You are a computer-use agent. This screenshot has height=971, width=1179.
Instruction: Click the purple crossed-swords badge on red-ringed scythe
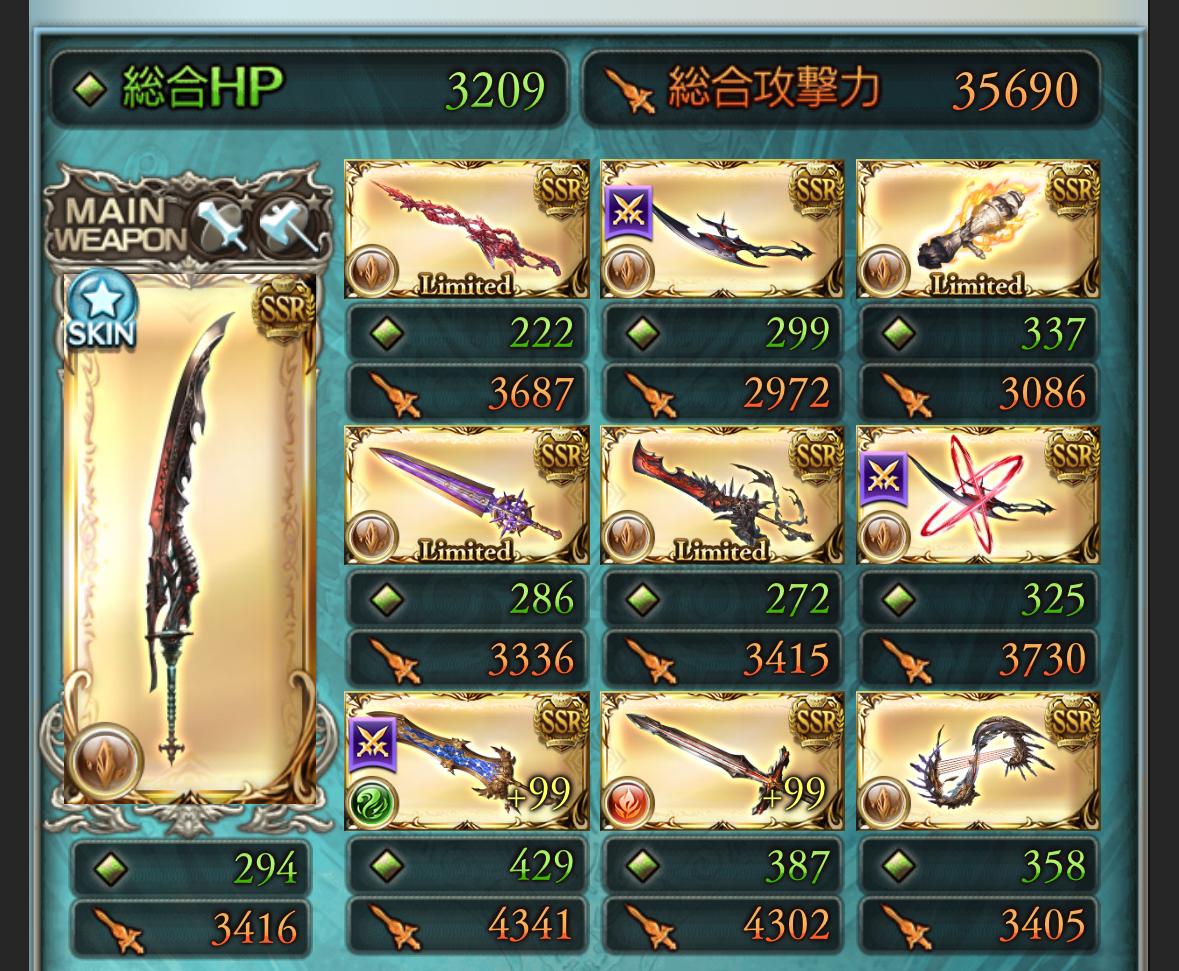pos(883,478)
